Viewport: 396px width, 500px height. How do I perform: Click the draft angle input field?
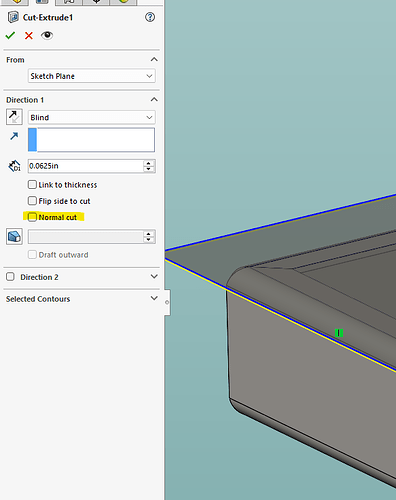point(86,237)
